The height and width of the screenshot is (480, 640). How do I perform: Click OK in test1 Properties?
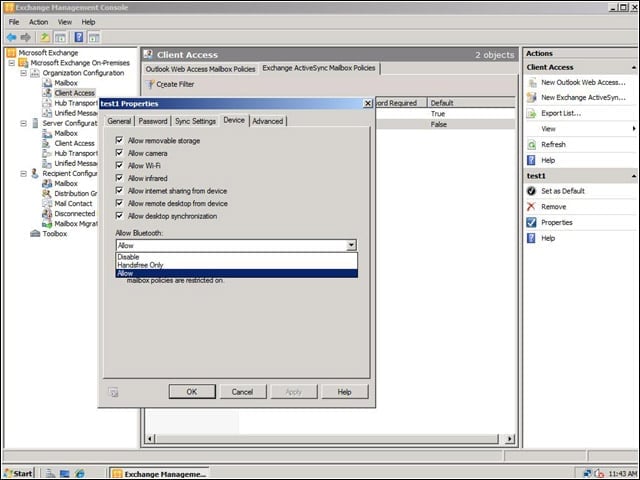192,392
